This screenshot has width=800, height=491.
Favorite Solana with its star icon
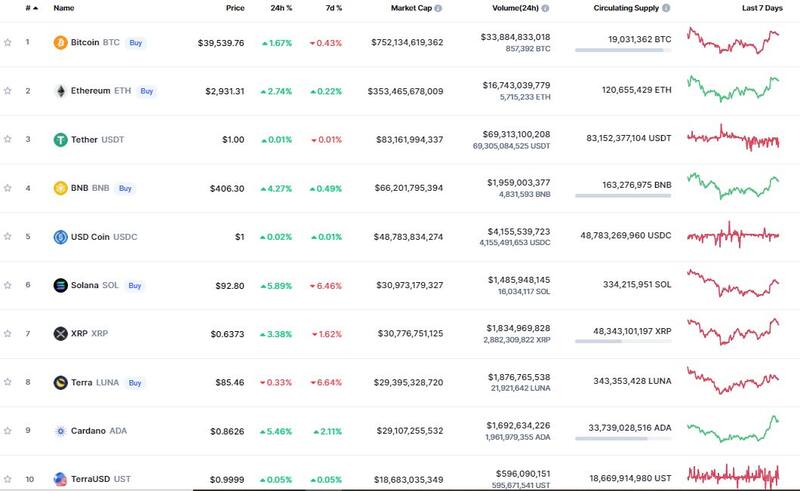pyautogui.click(x=8, y=285)
